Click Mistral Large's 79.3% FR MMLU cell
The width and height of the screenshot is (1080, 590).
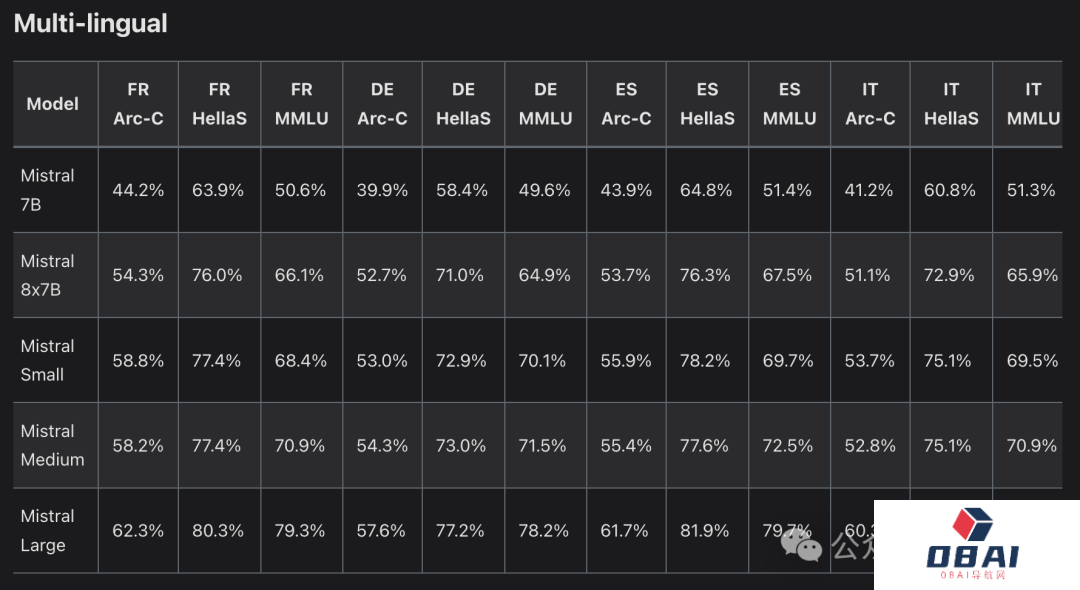[301, 531]
